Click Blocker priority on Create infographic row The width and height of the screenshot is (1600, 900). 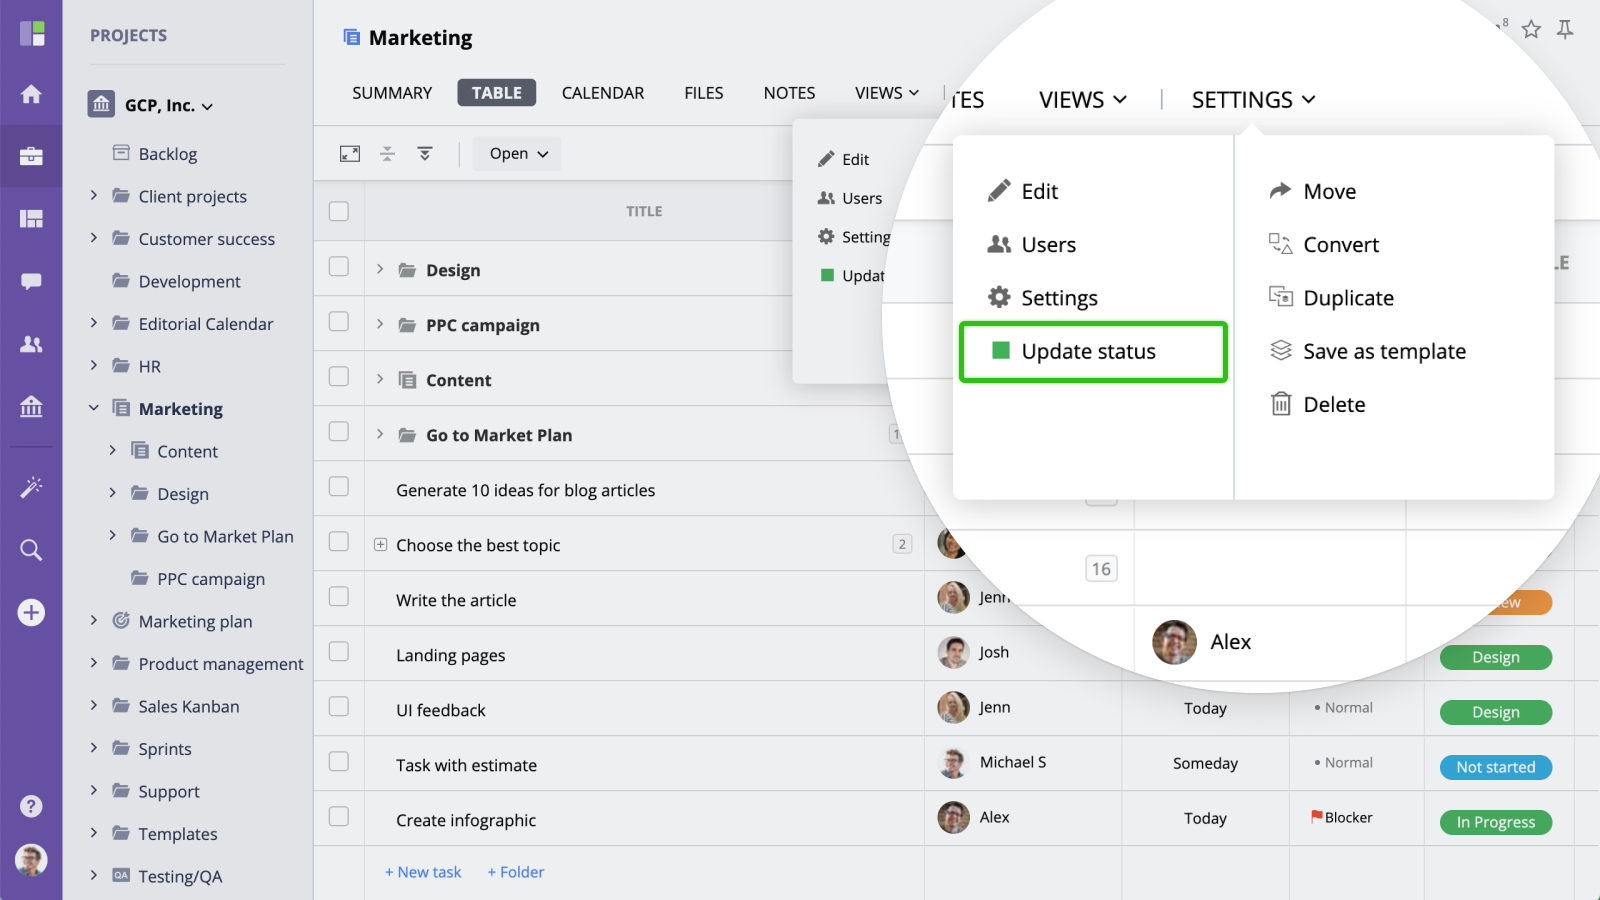point(1342,817)
